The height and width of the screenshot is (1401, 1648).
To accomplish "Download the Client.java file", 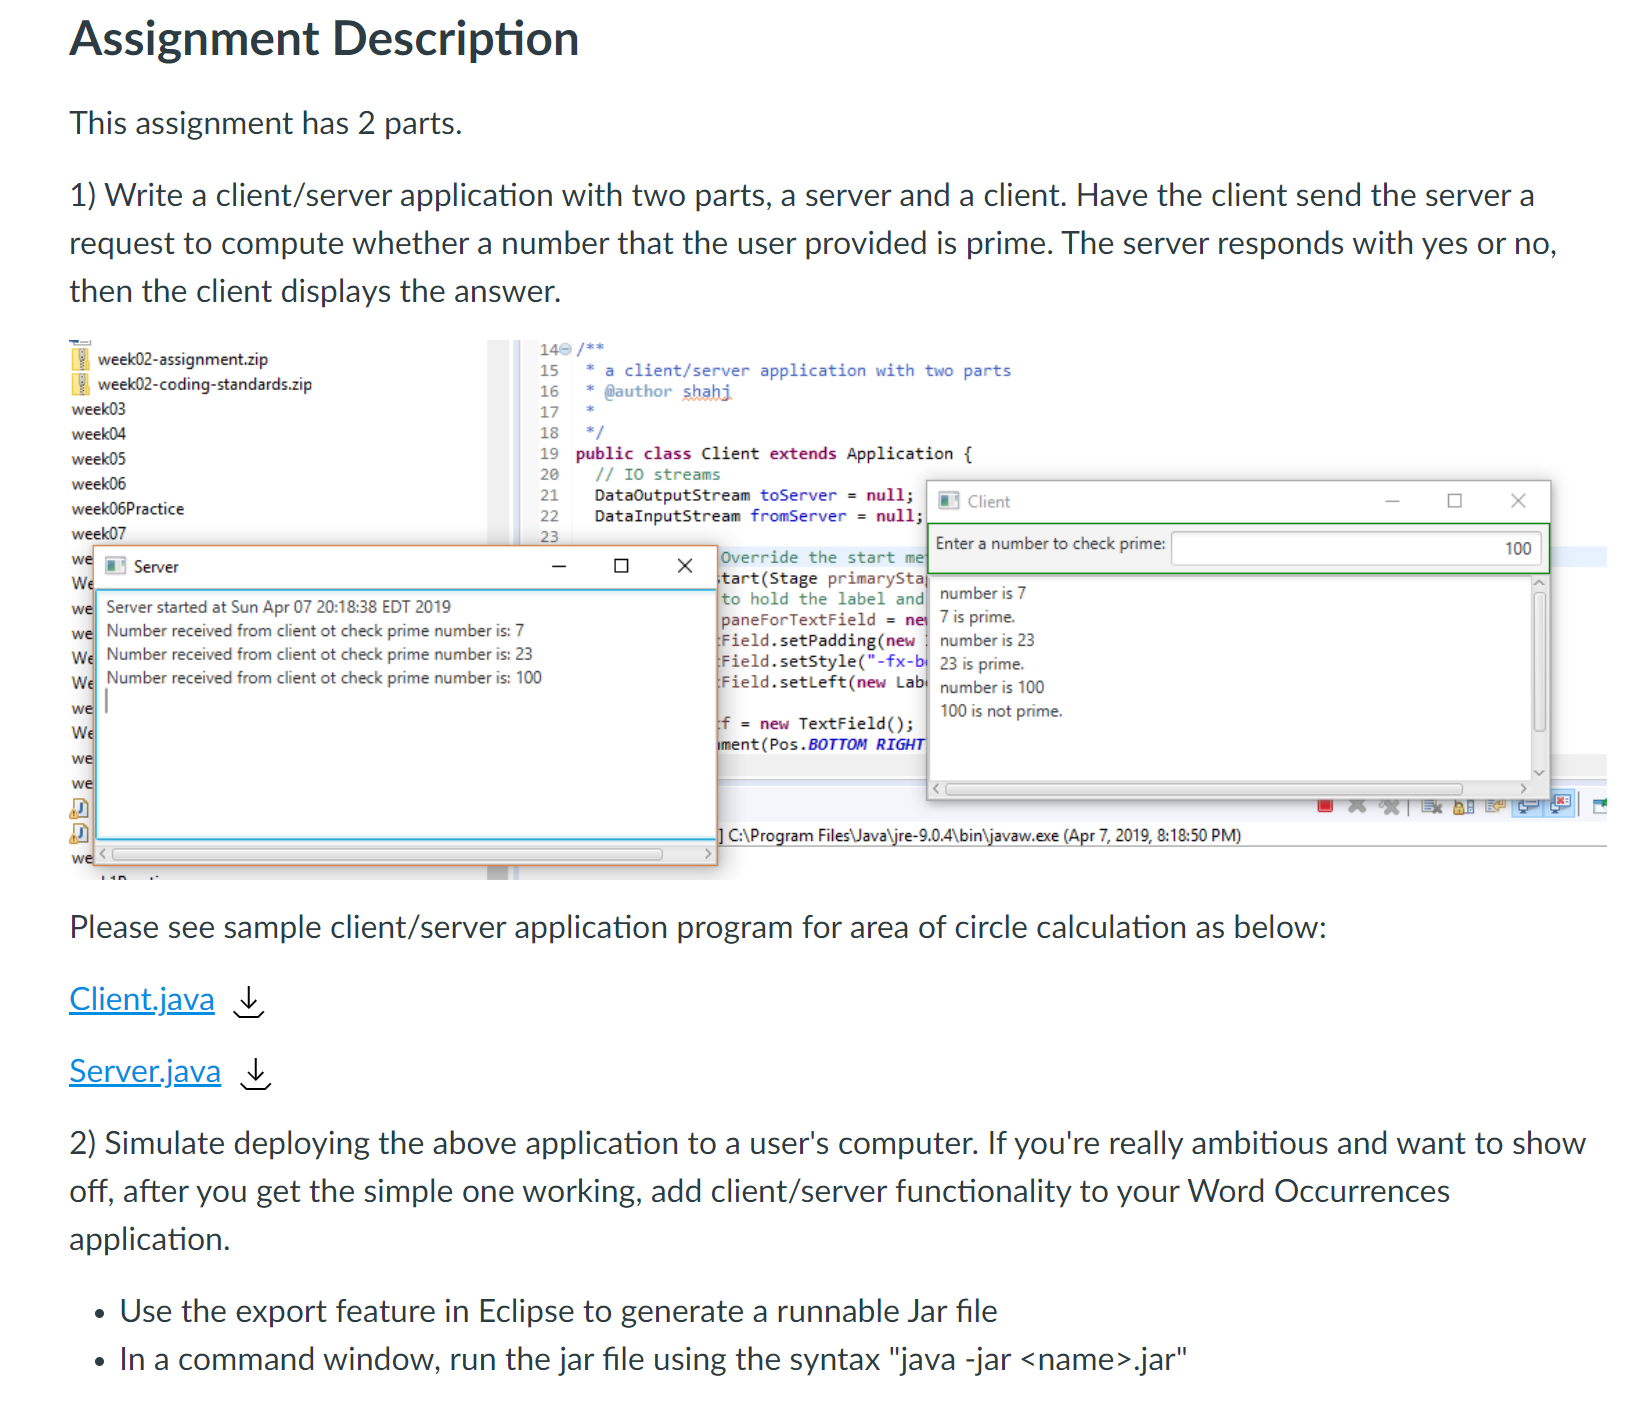I will 248,1001.
